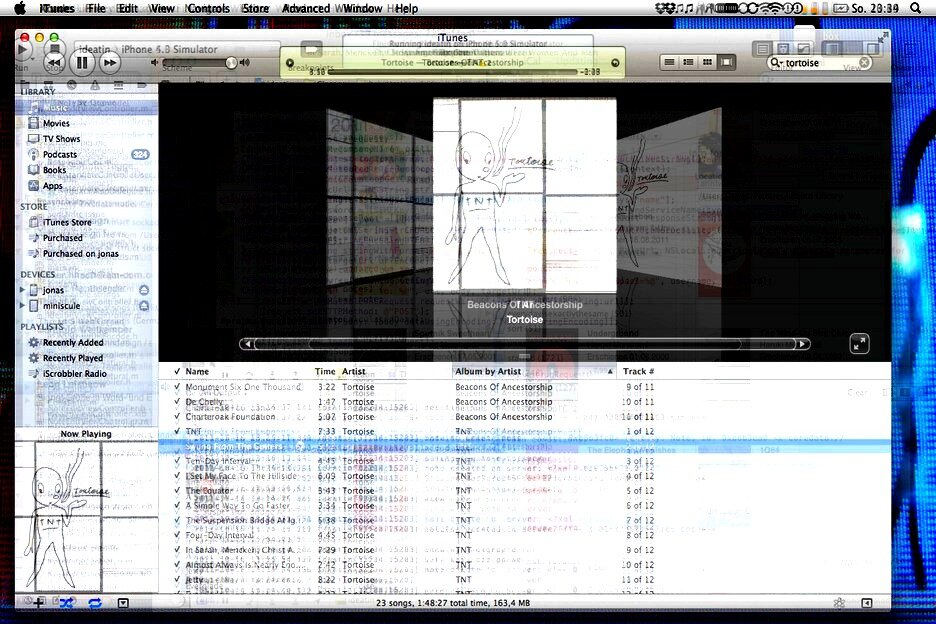The height and width of the screenshot is (624, 936).
Task: Click the Cover Flow scrollbar track
Action: (x=524, y=344)
